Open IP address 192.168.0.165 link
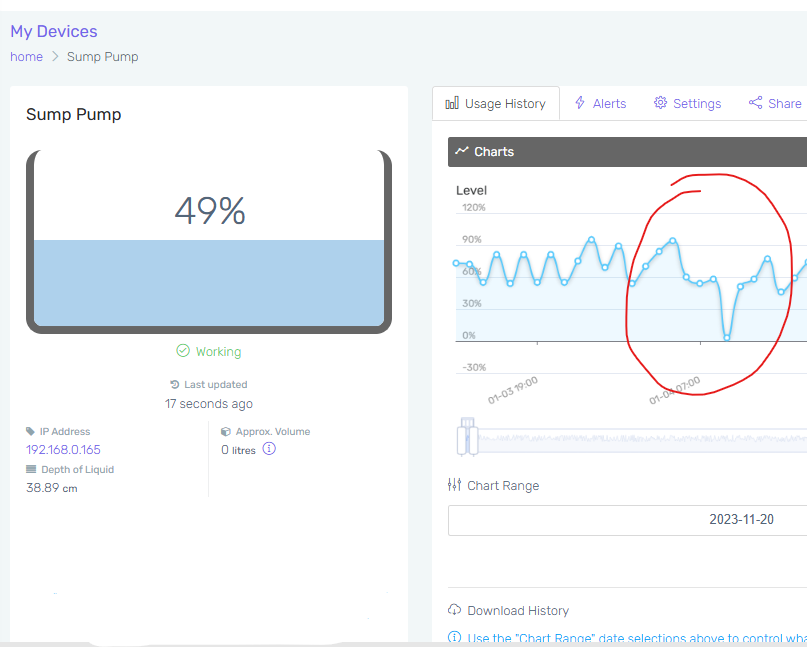This screenshot has height=647, width=807. point(63,450)
